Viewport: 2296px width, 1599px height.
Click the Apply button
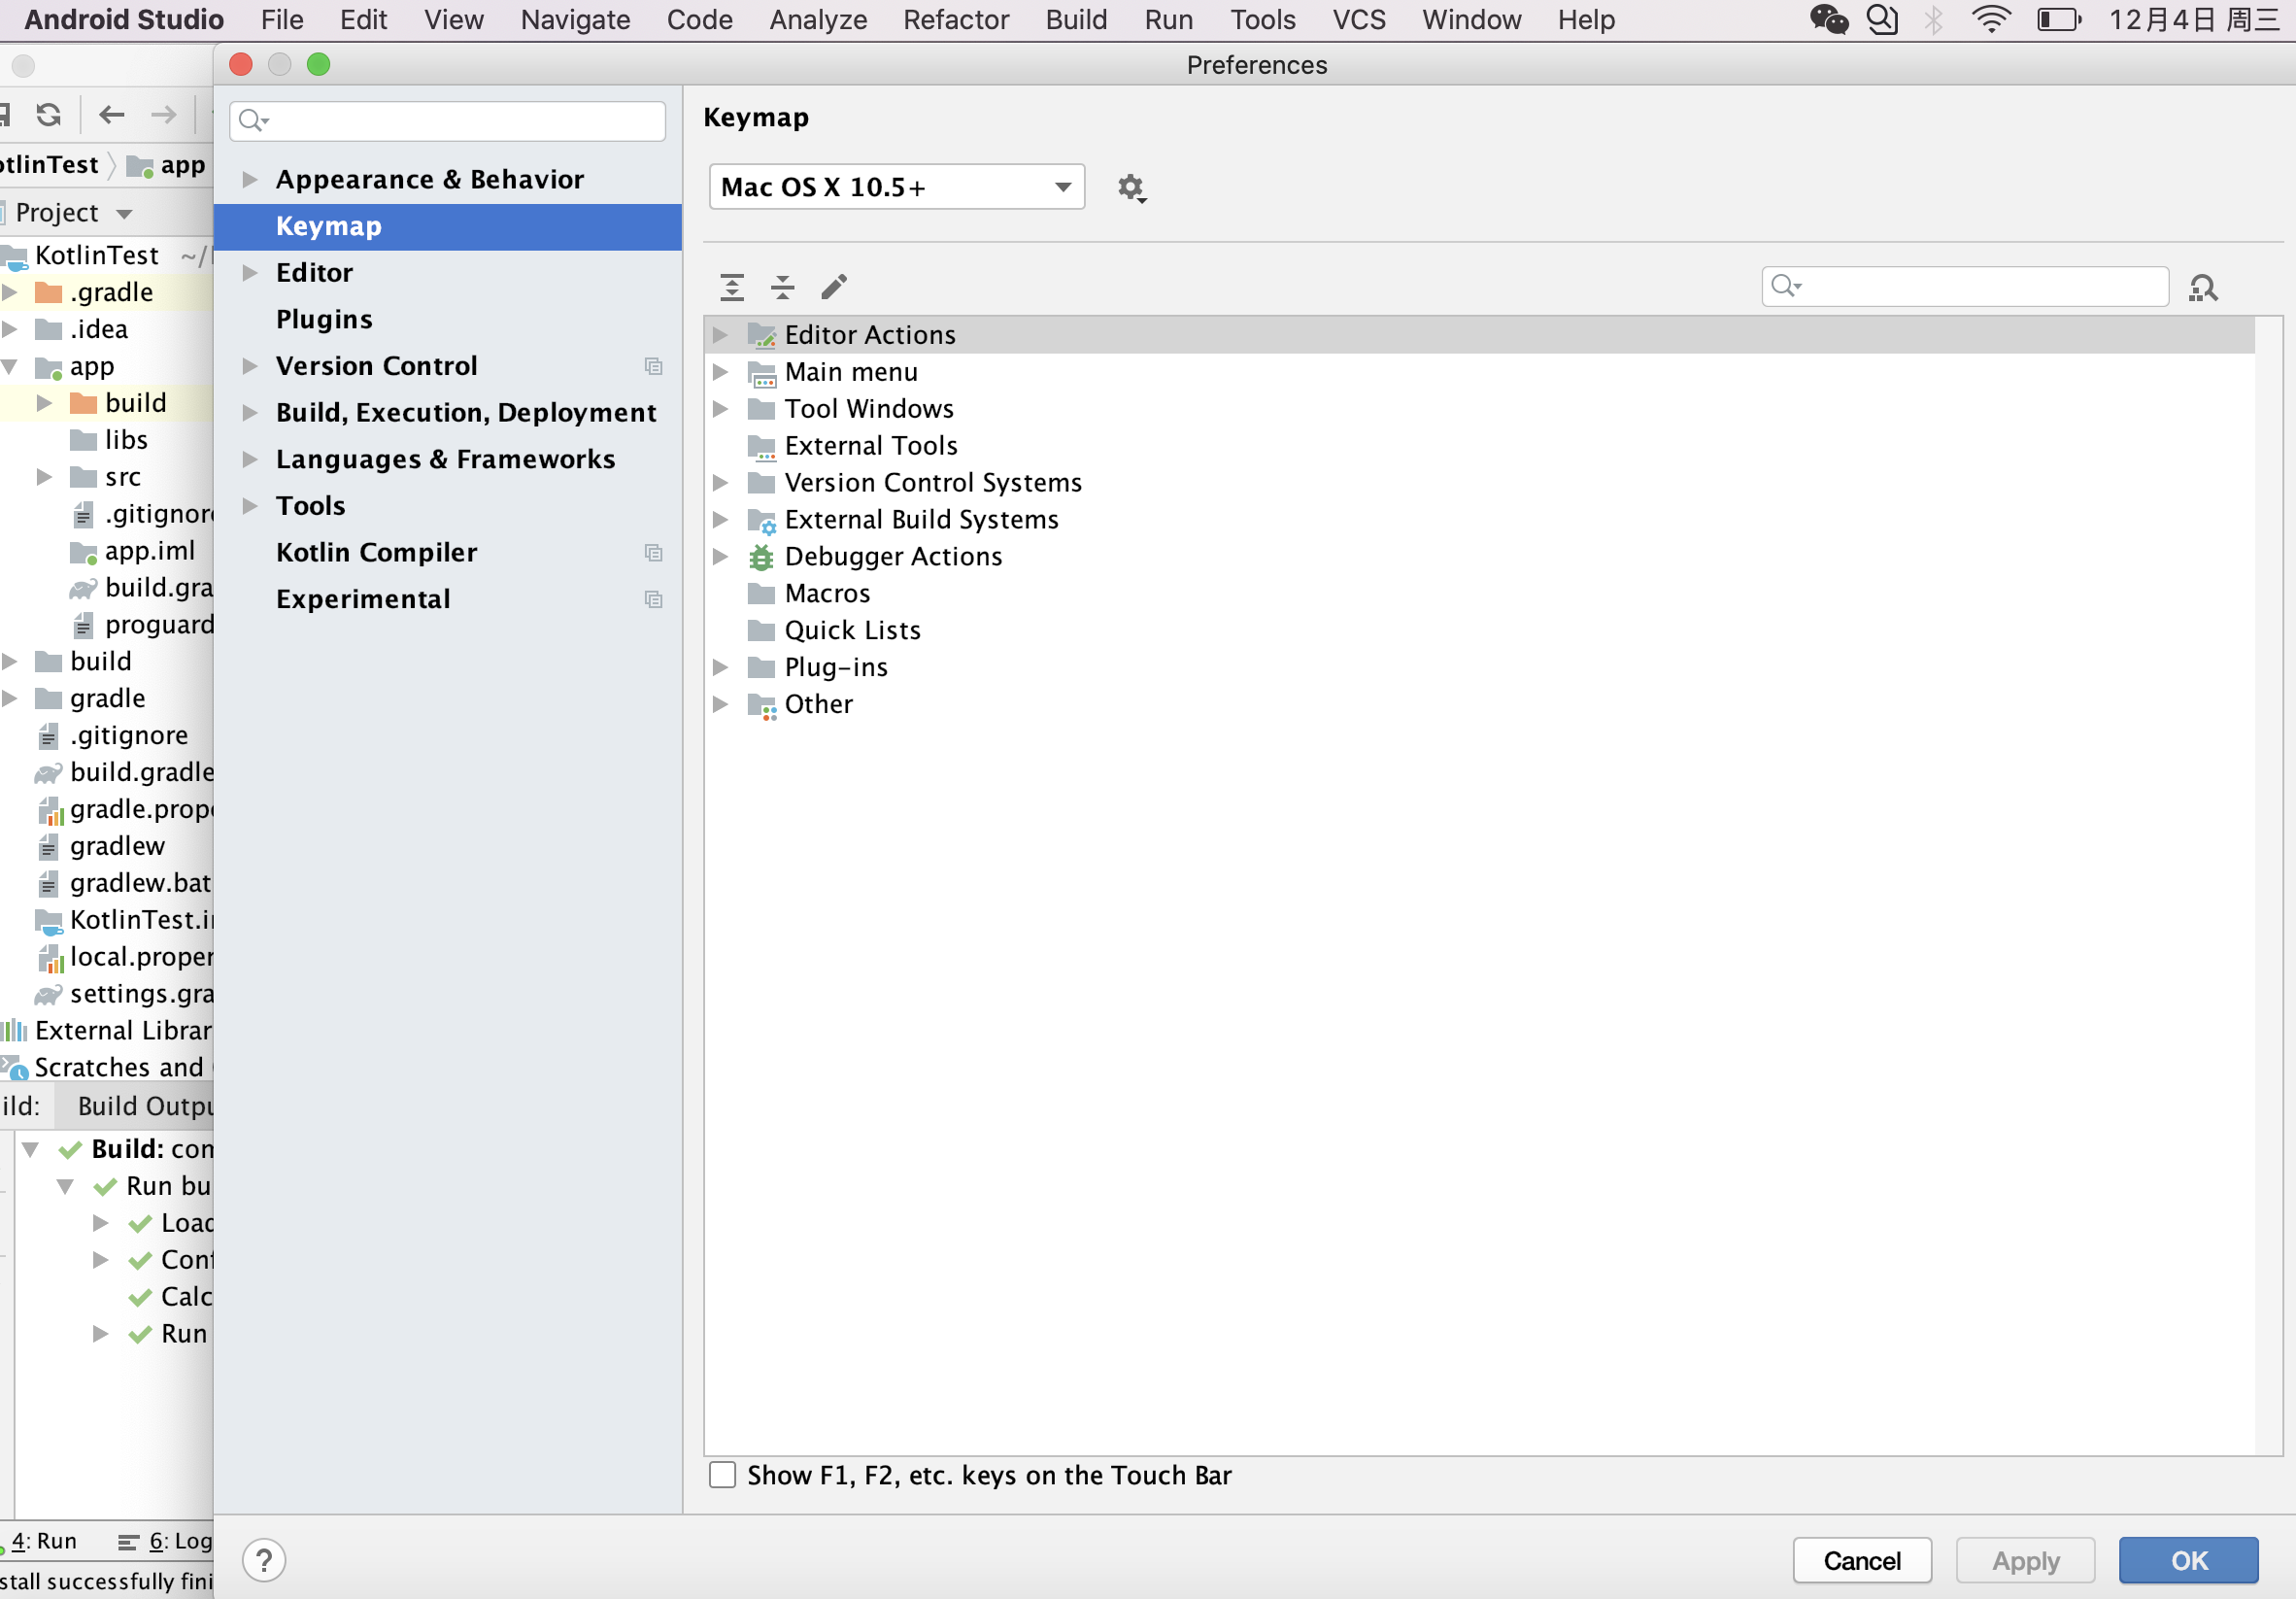point(2024,1560)
